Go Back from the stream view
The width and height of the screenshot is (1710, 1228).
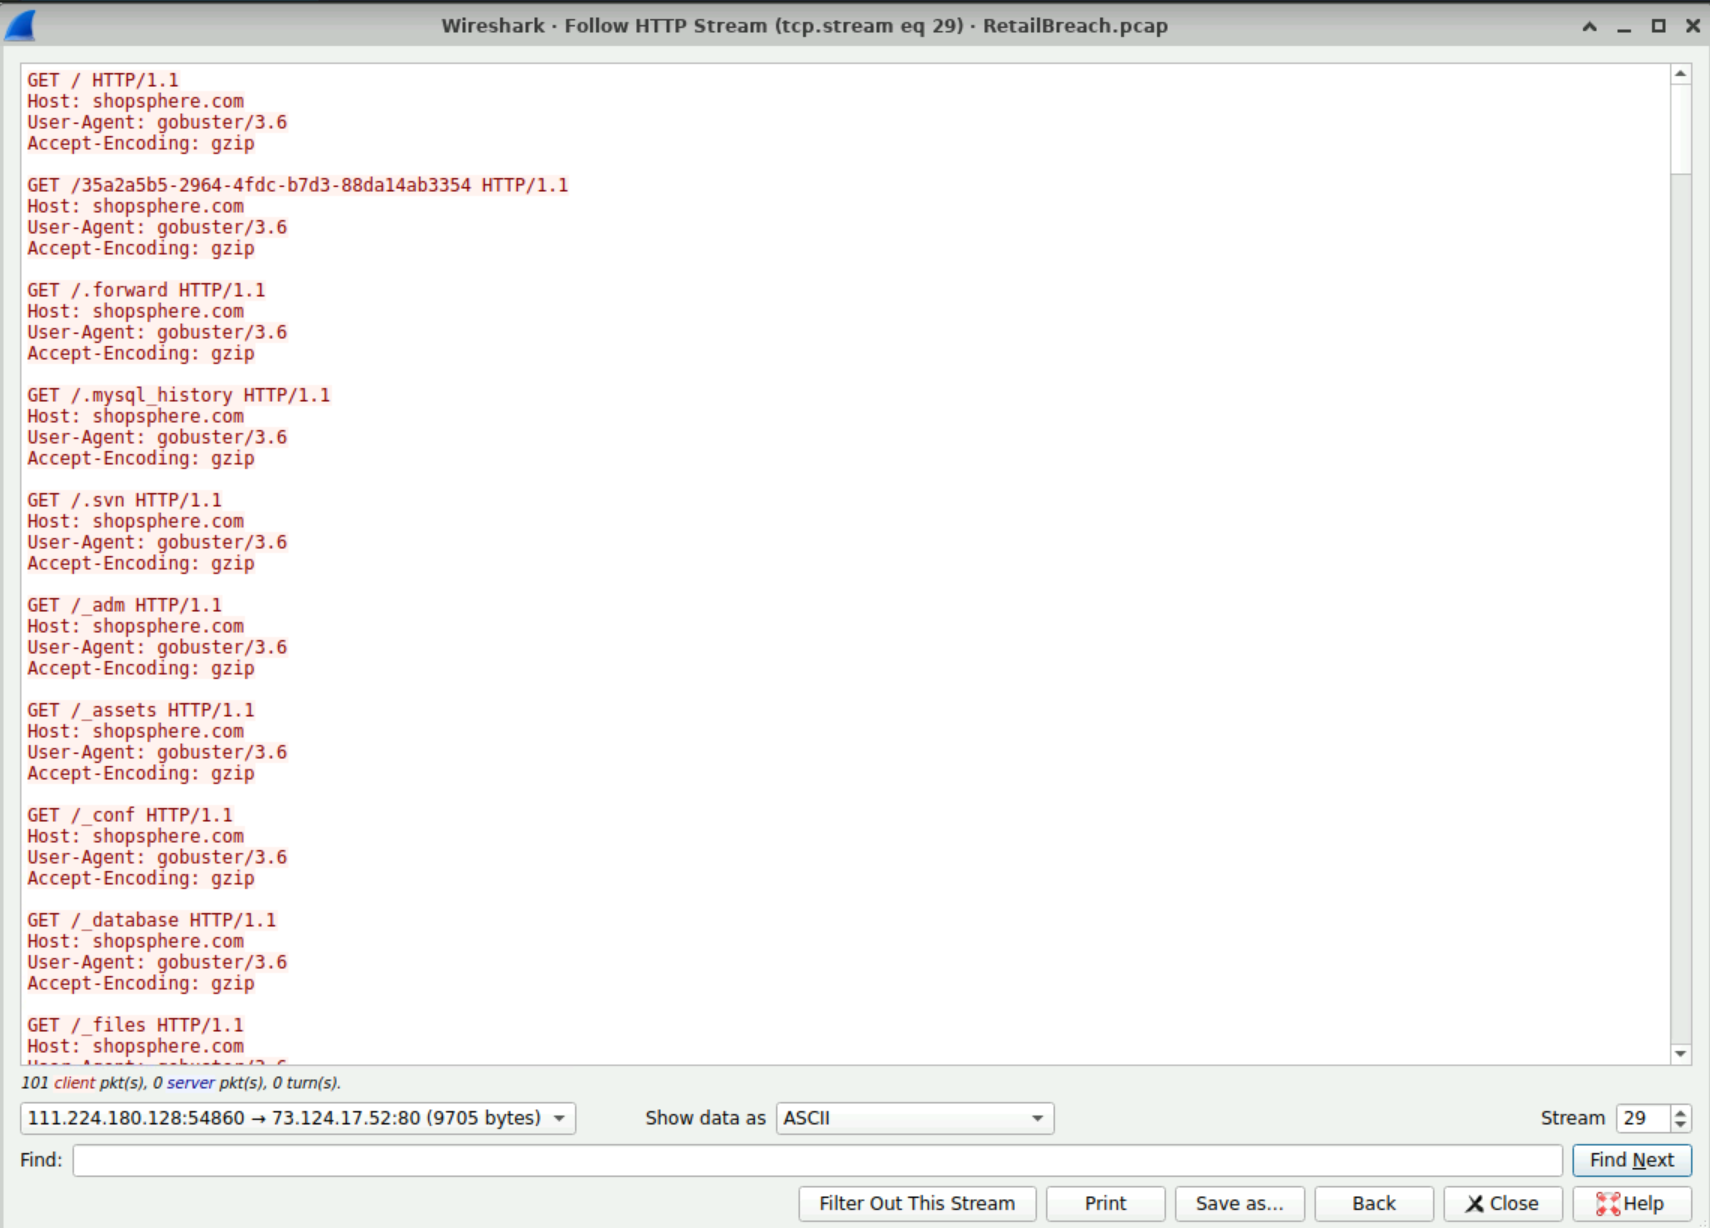pyautogui.click(x=1374, y=1203)
